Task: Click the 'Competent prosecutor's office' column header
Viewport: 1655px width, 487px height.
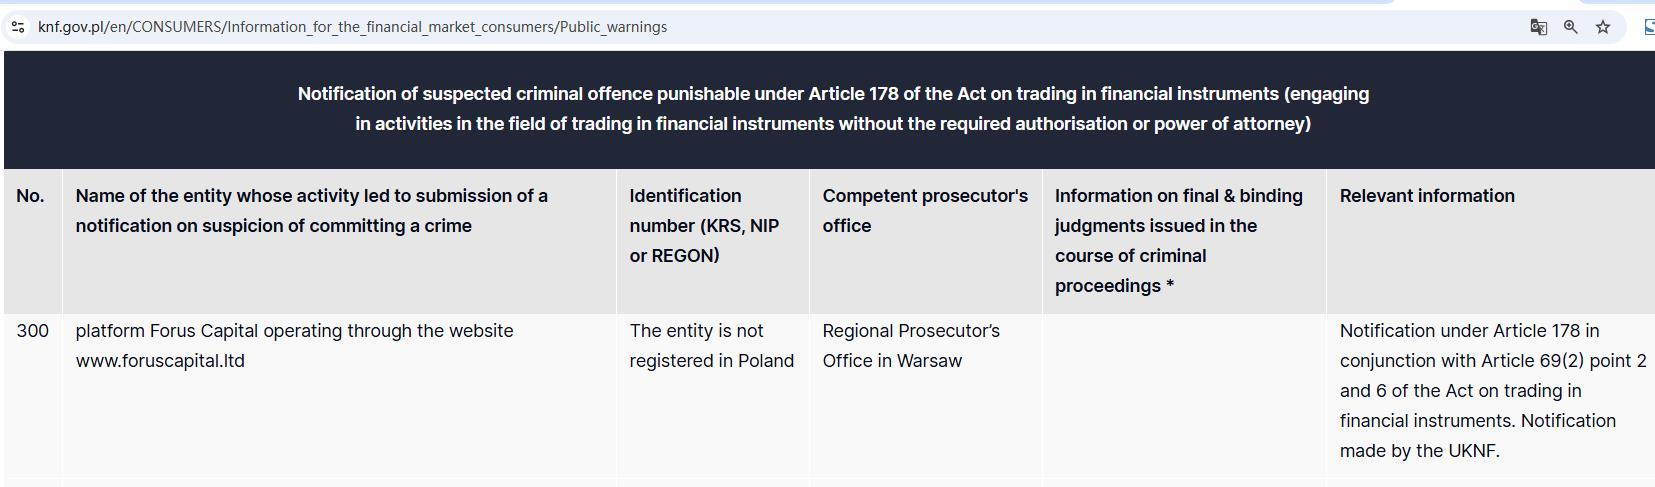Action: pos(924,211)
